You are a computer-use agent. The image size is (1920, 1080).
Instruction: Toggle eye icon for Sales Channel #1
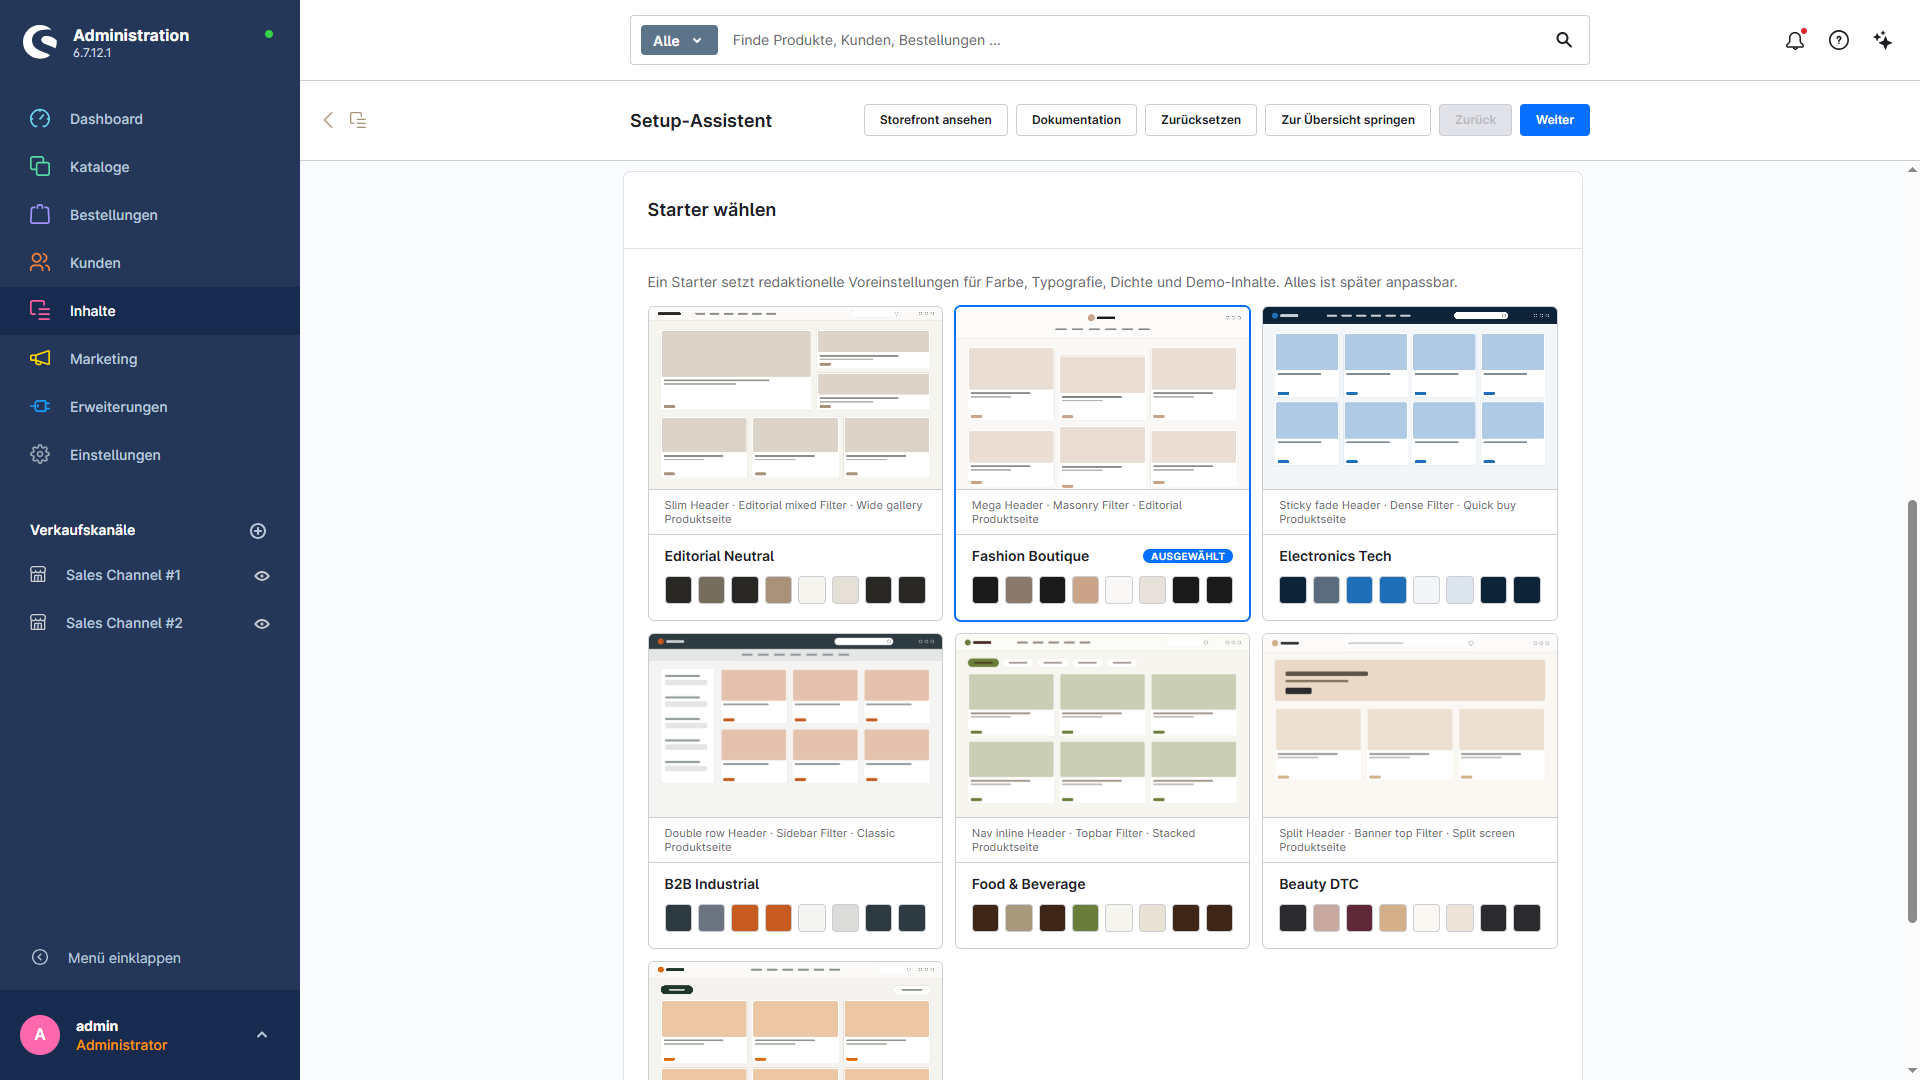[262, 576]
